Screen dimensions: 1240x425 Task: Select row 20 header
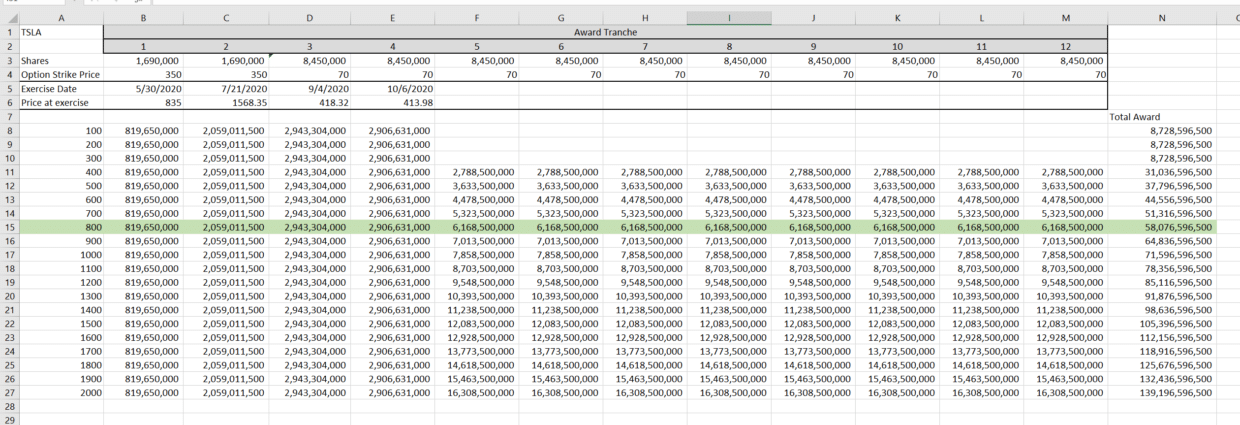8,297
